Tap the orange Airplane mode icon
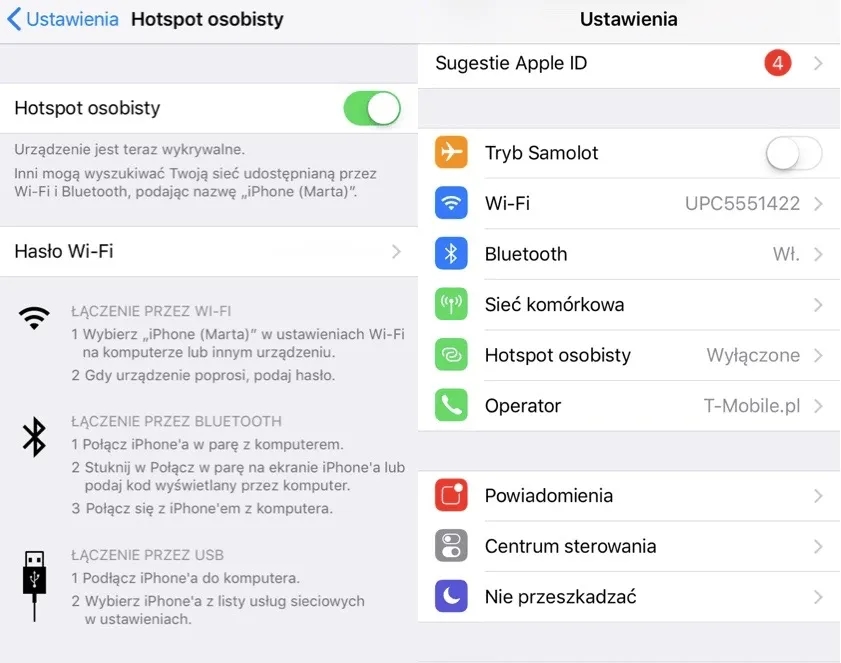This screenshot has width=841, height=663. click(451, 153)
